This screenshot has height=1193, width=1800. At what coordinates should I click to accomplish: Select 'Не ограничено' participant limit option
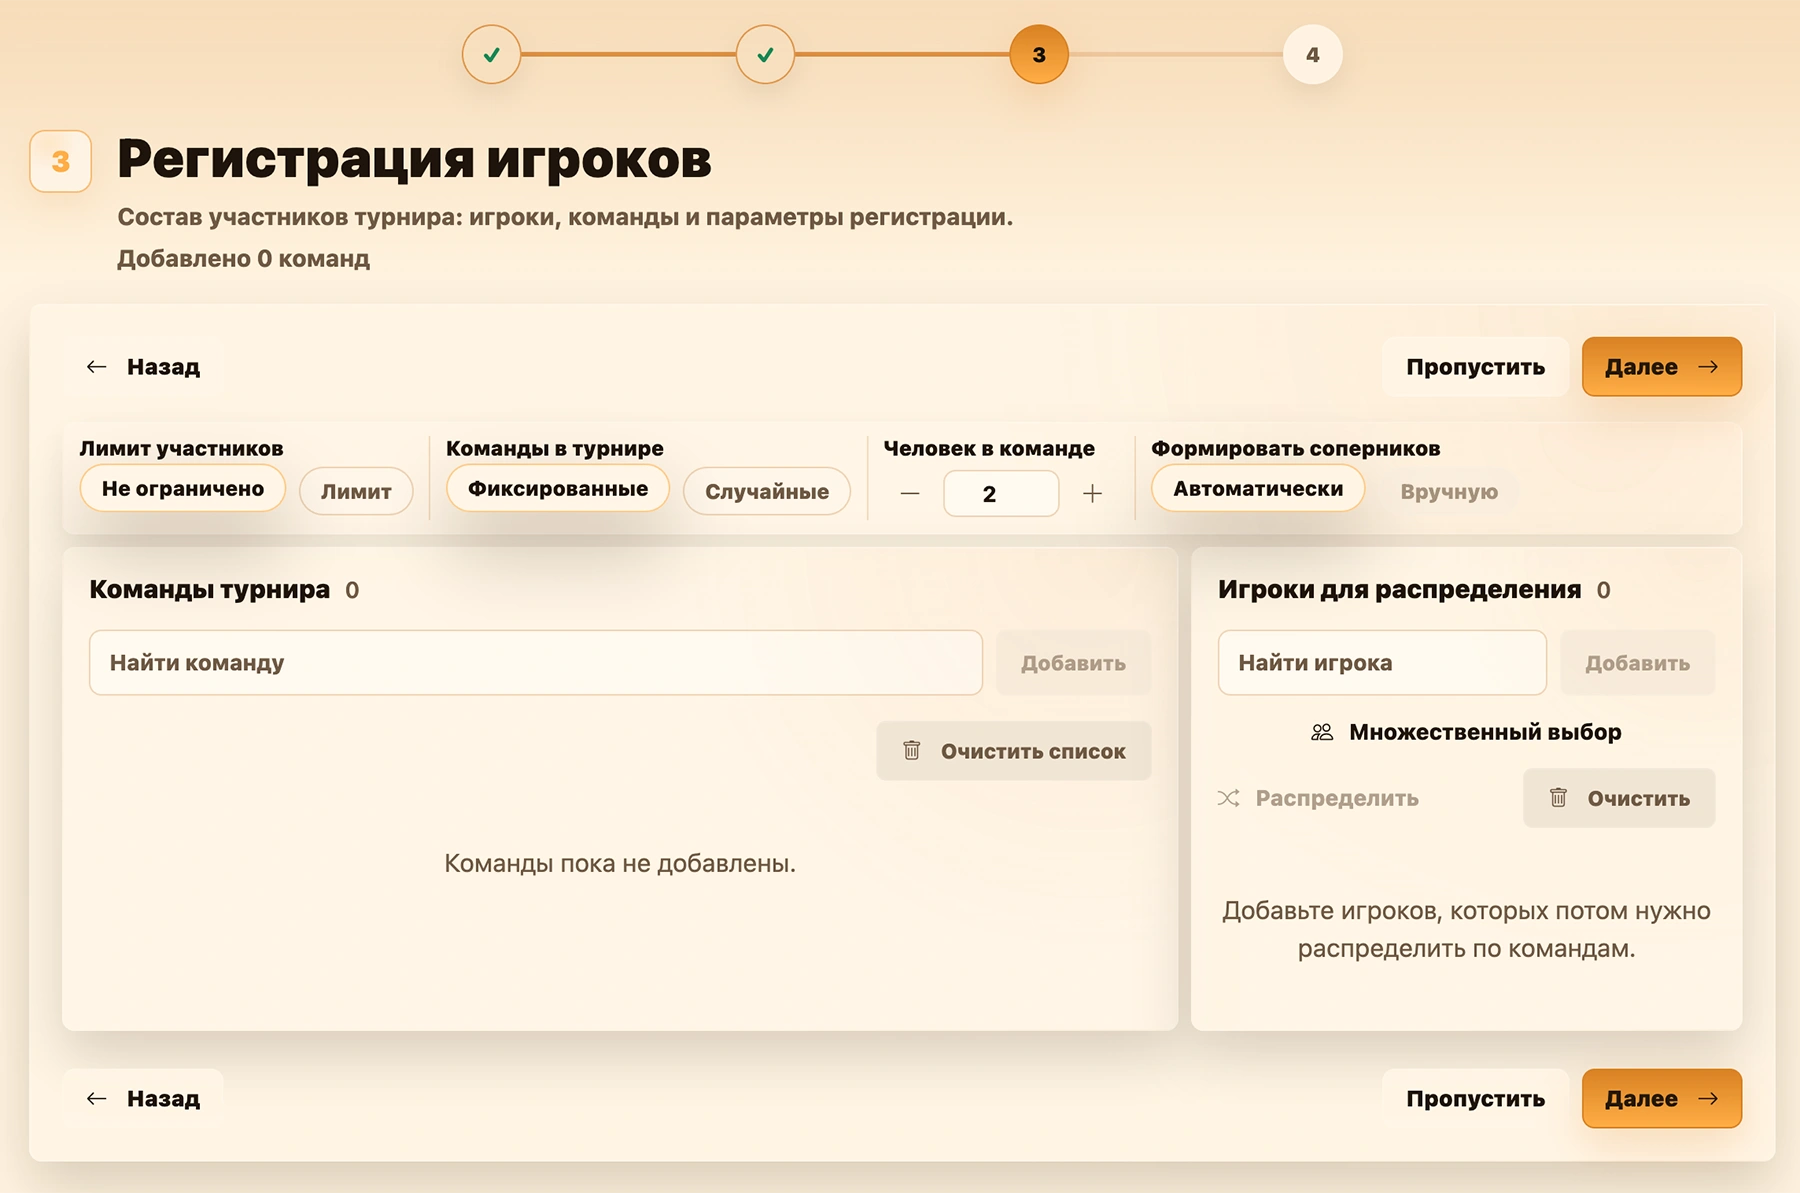click(183, 489)
